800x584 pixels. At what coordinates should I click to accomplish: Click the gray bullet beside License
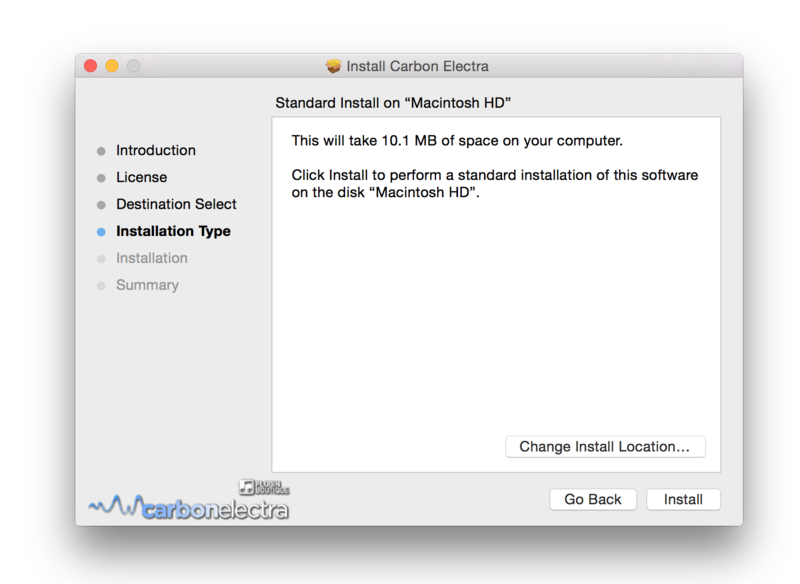click(101, 178)
